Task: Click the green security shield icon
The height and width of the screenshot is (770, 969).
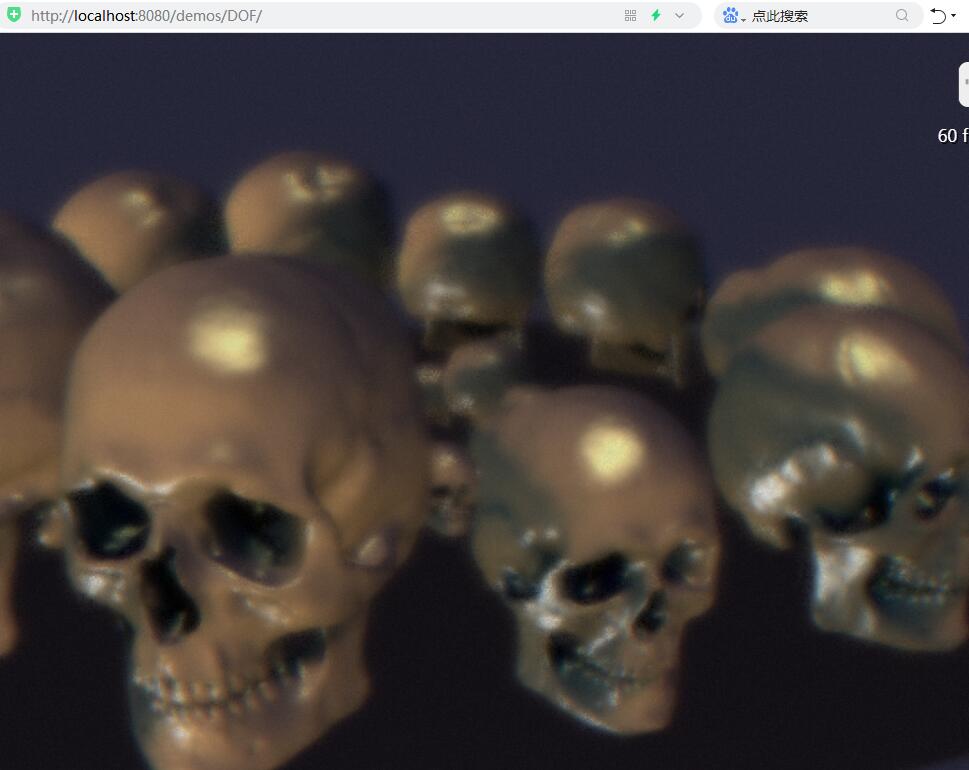Action: [14, 15]
